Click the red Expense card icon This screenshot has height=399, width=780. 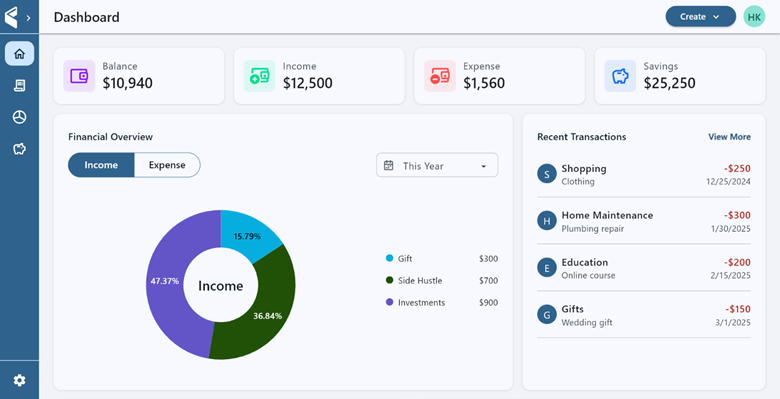coord(440,76)
